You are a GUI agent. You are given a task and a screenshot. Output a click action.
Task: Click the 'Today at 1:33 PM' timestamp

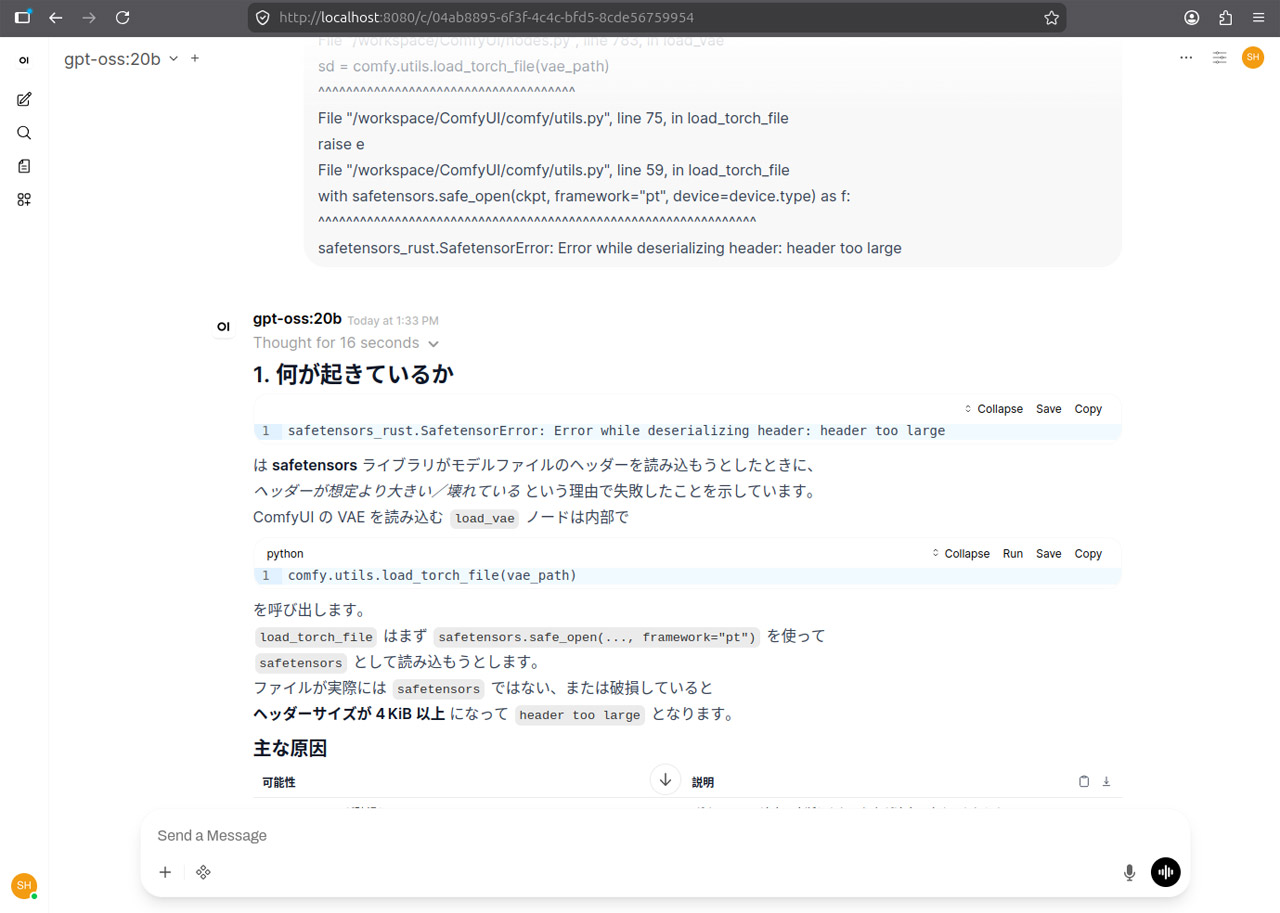(393, 321)
